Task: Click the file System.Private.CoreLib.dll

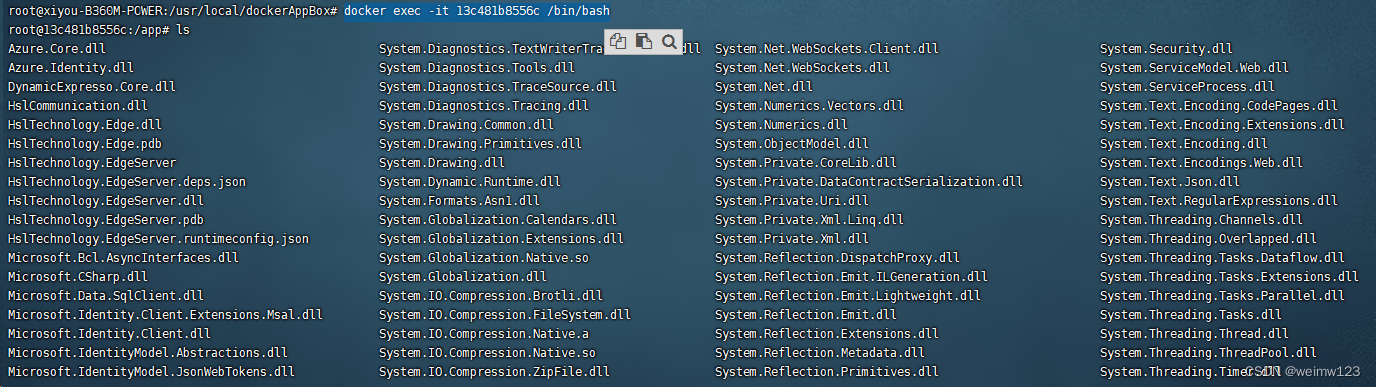Action: (x=806, y=162)
